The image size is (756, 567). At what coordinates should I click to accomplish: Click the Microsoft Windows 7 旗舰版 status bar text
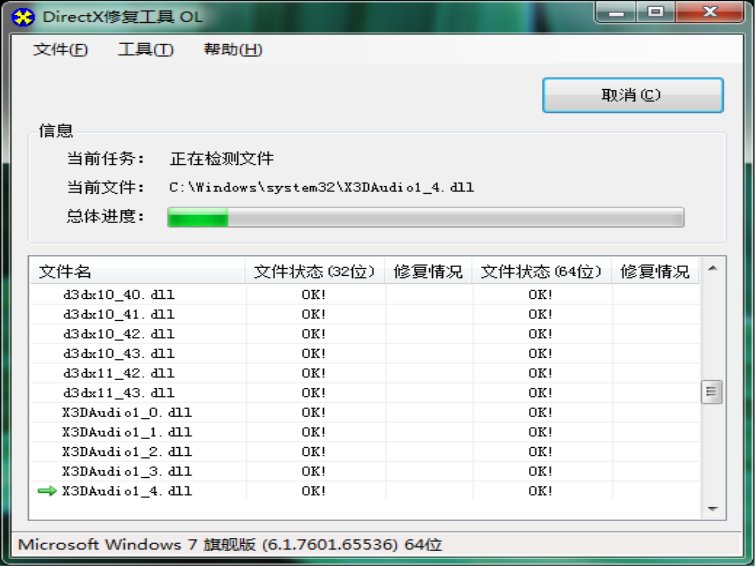pos(230,545)
